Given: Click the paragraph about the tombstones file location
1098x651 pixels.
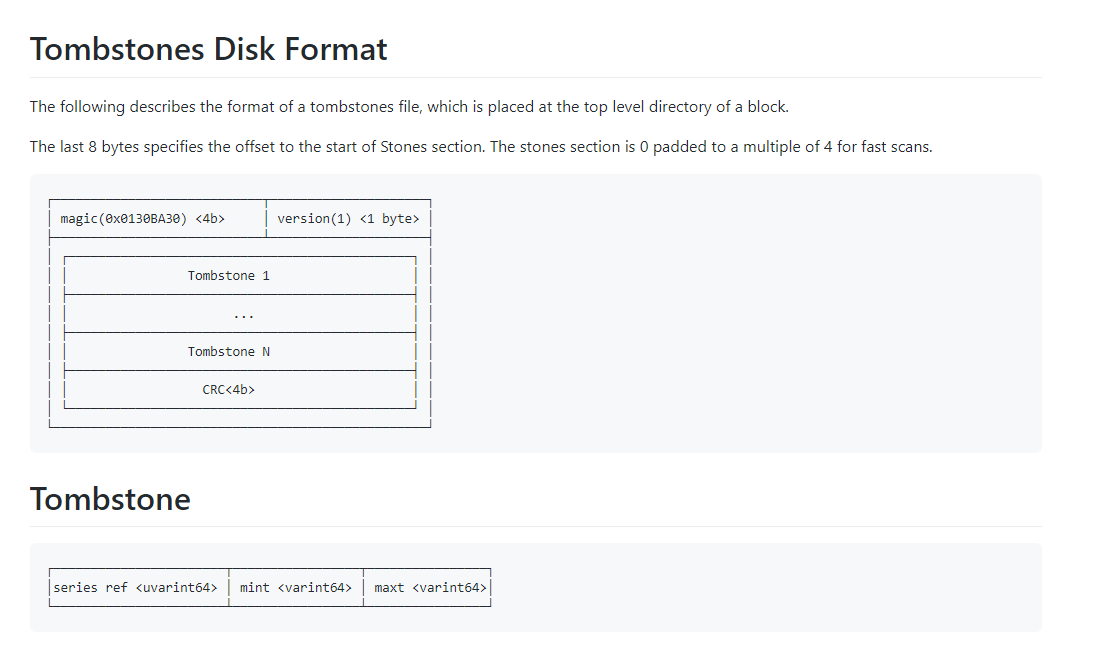Looking at the screenshot, I should click(x=409, y=106).
